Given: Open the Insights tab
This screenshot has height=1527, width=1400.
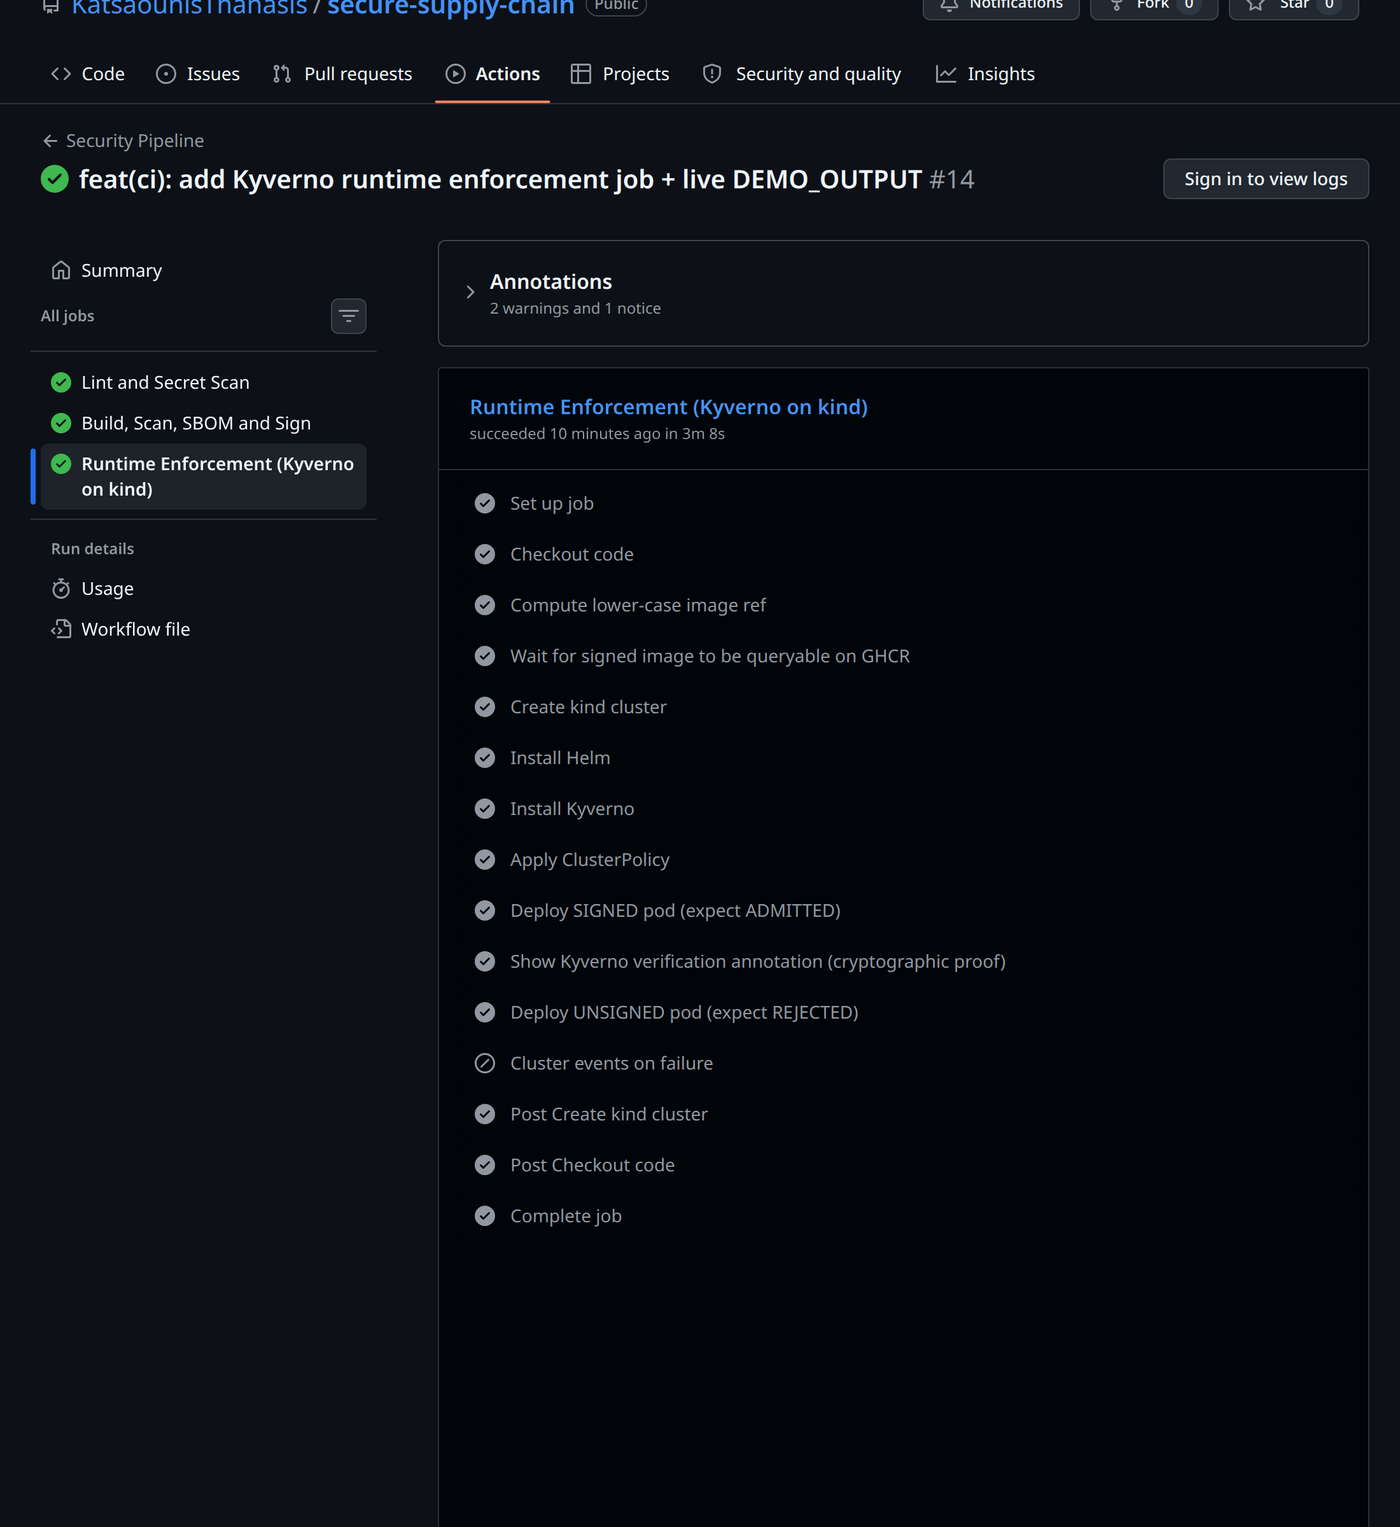Looking at the screenshot, I should (x=985, y=74).
